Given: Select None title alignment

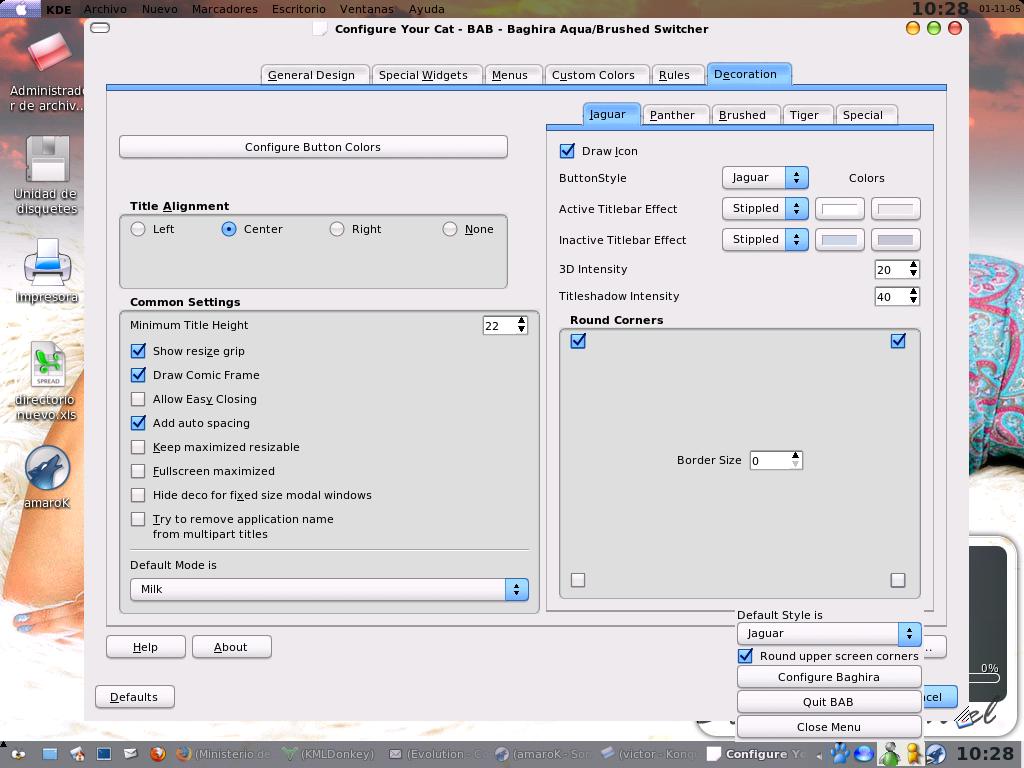Looking at the screenshot, I should coord(450,229).
